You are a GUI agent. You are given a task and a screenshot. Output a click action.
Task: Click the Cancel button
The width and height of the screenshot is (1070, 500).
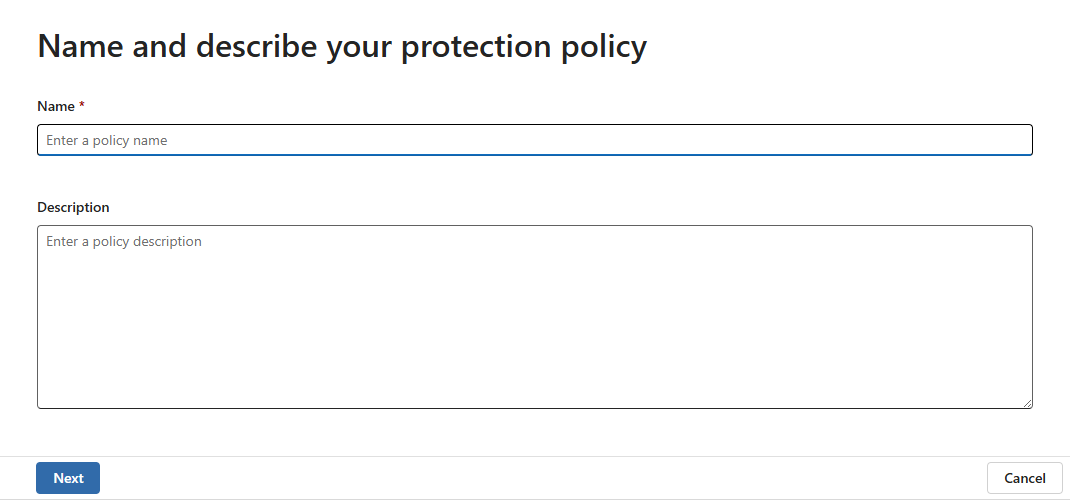1024,478
